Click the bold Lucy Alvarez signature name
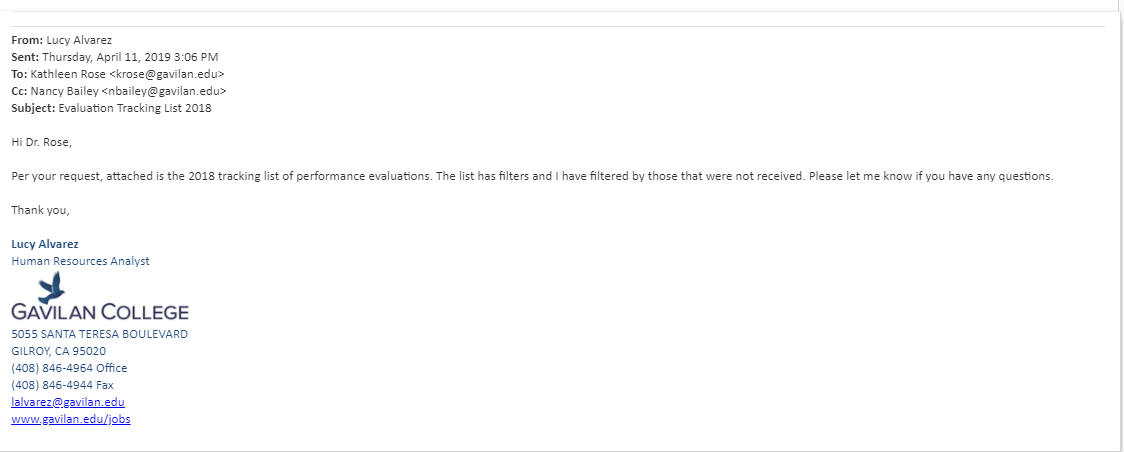The width and height of the screenshot is (1124, 452). [44, 244]
